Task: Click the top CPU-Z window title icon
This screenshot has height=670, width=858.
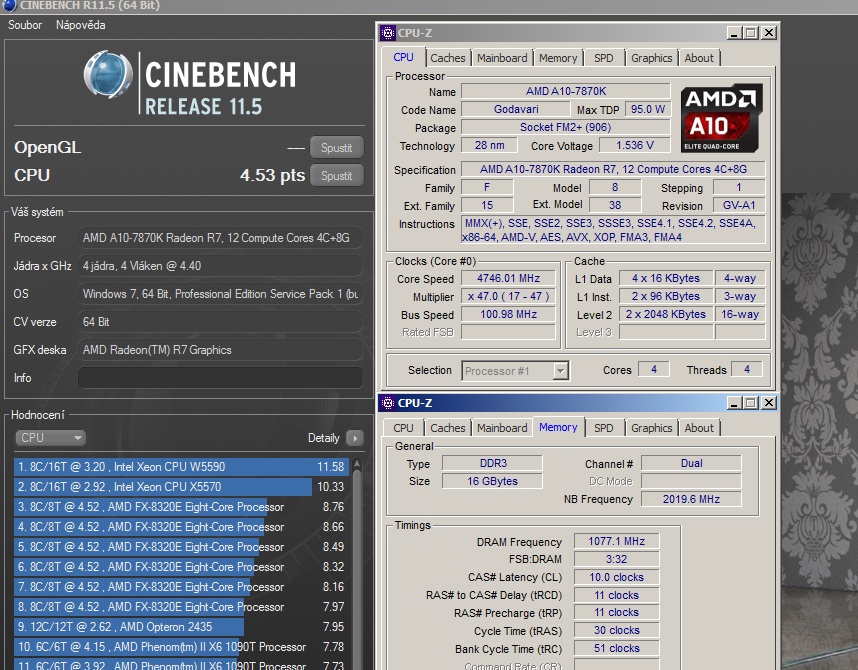Action: point(388,33)
